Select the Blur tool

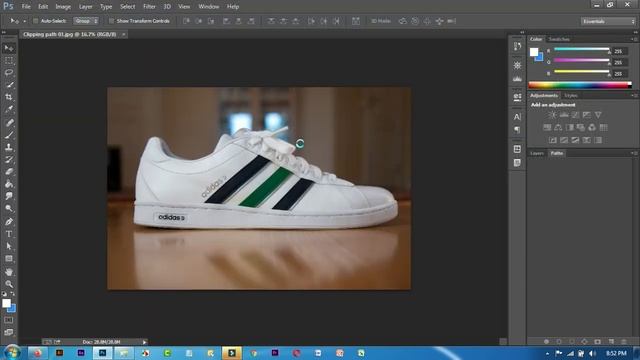9,196
